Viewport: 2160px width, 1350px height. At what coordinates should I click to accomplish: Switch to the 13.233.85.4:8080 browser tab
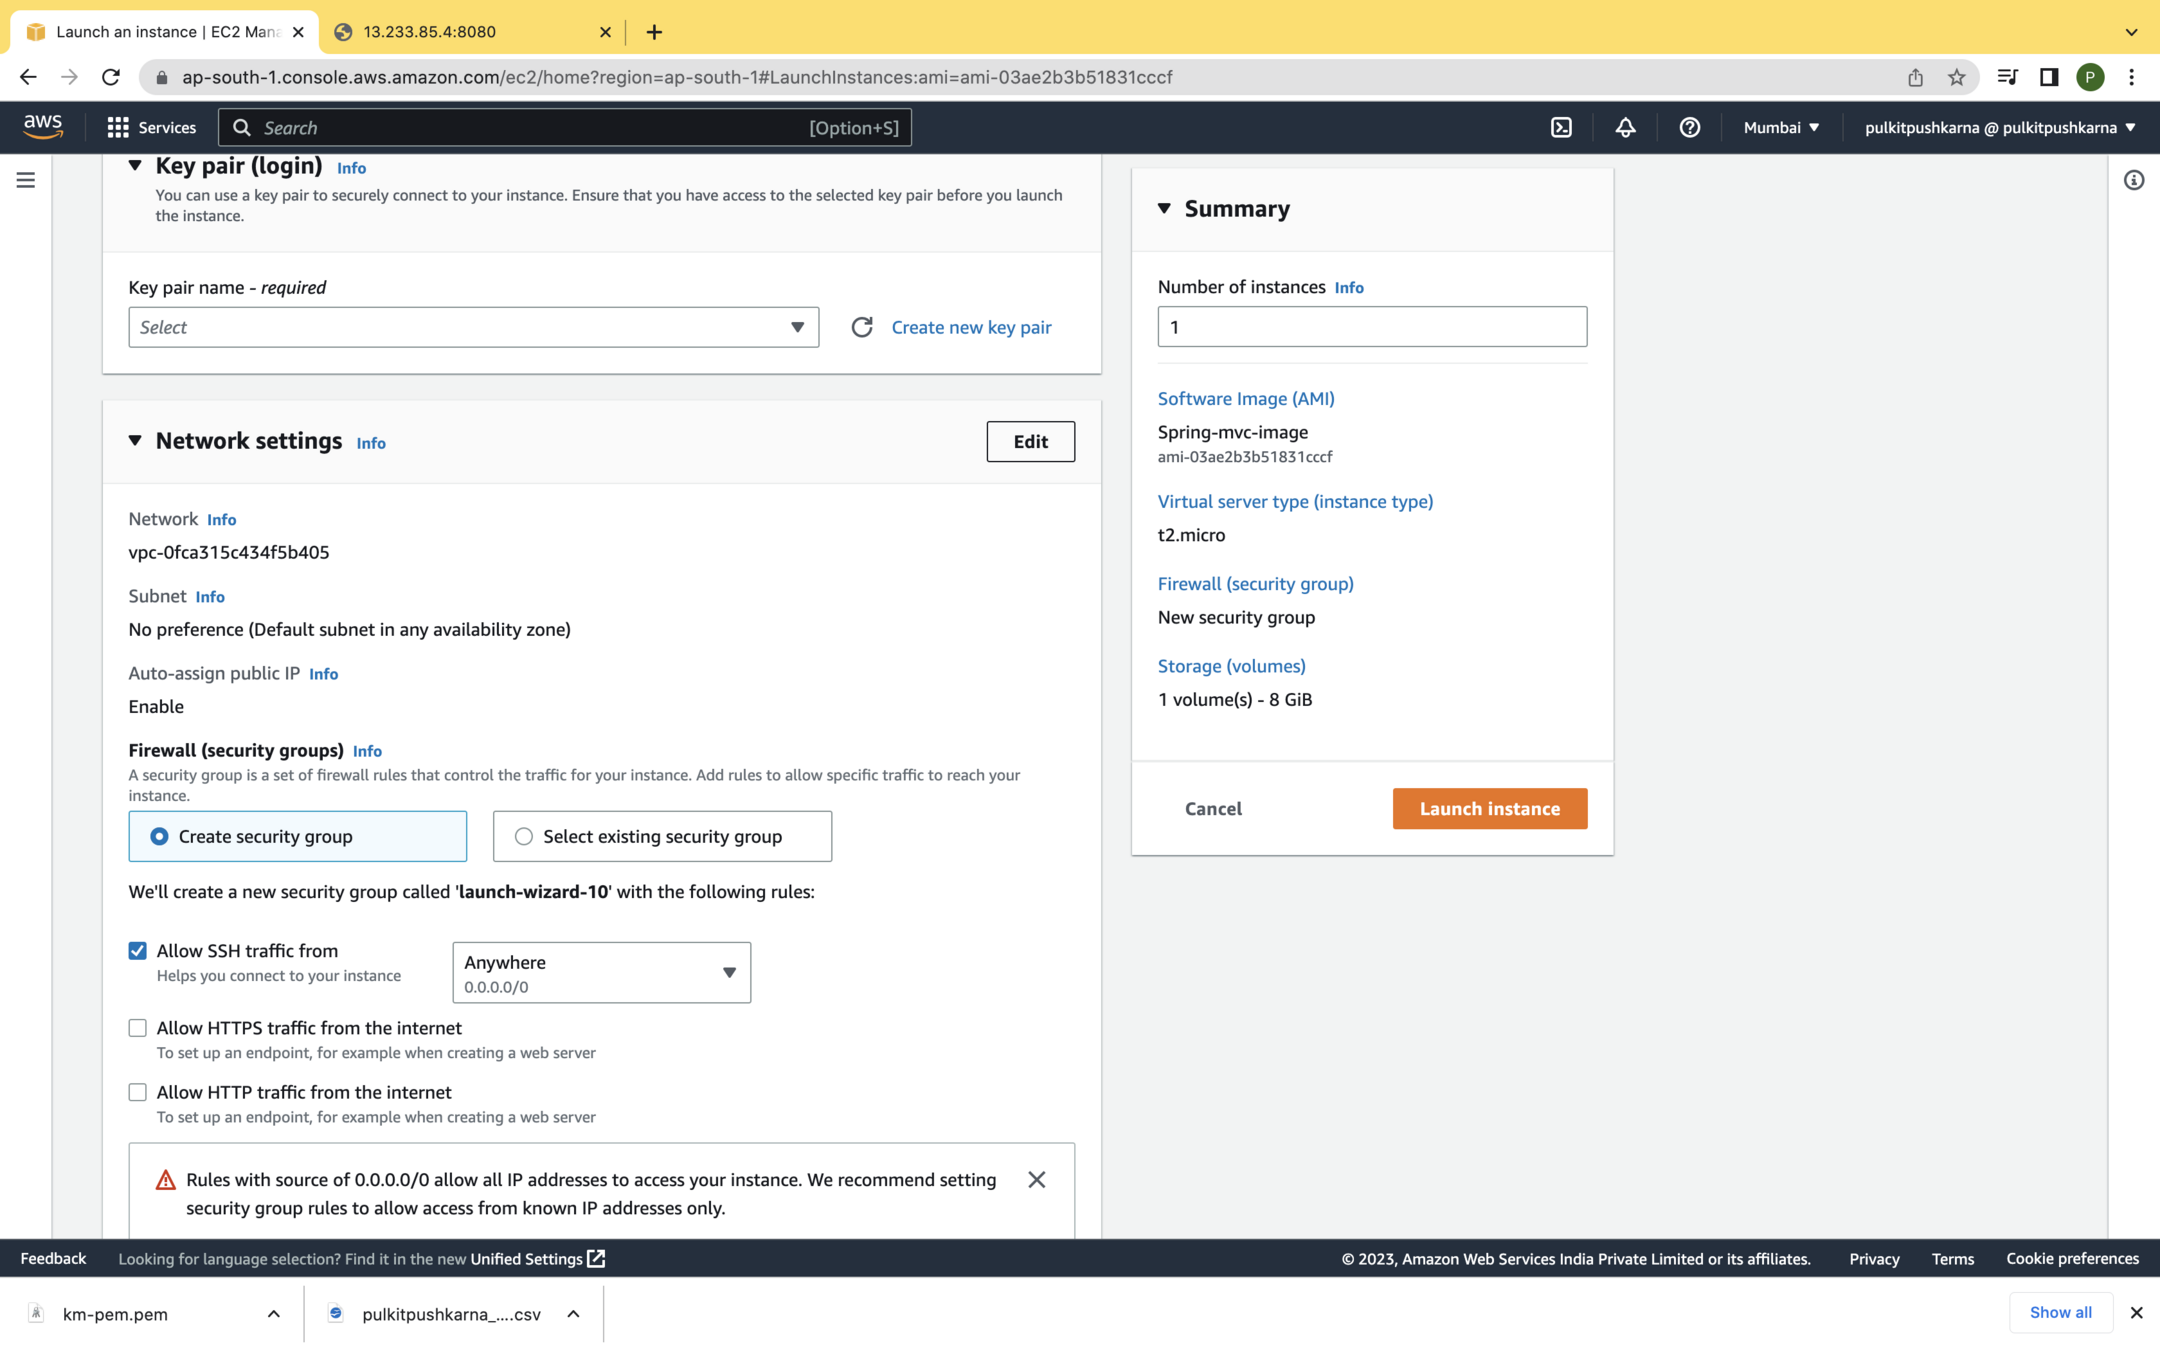click(470, 32)
